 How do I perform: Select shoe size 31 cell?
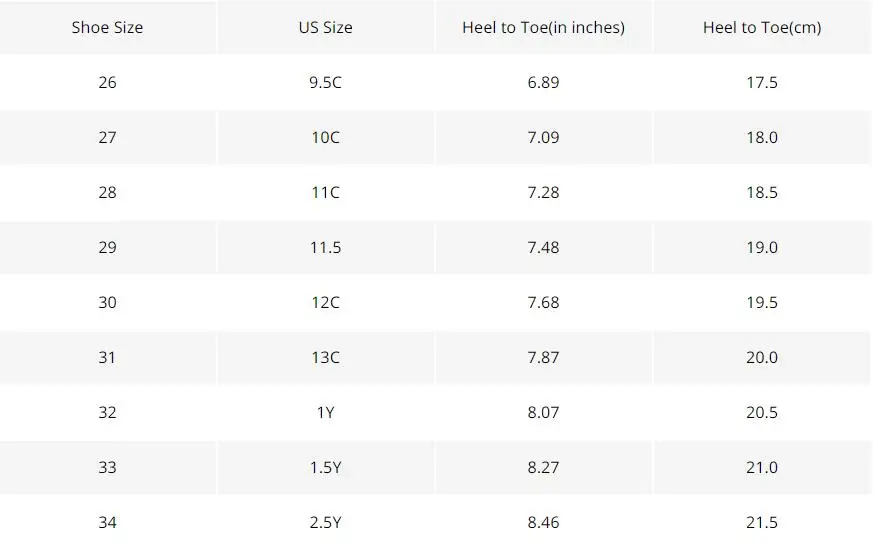coord(107,357)
